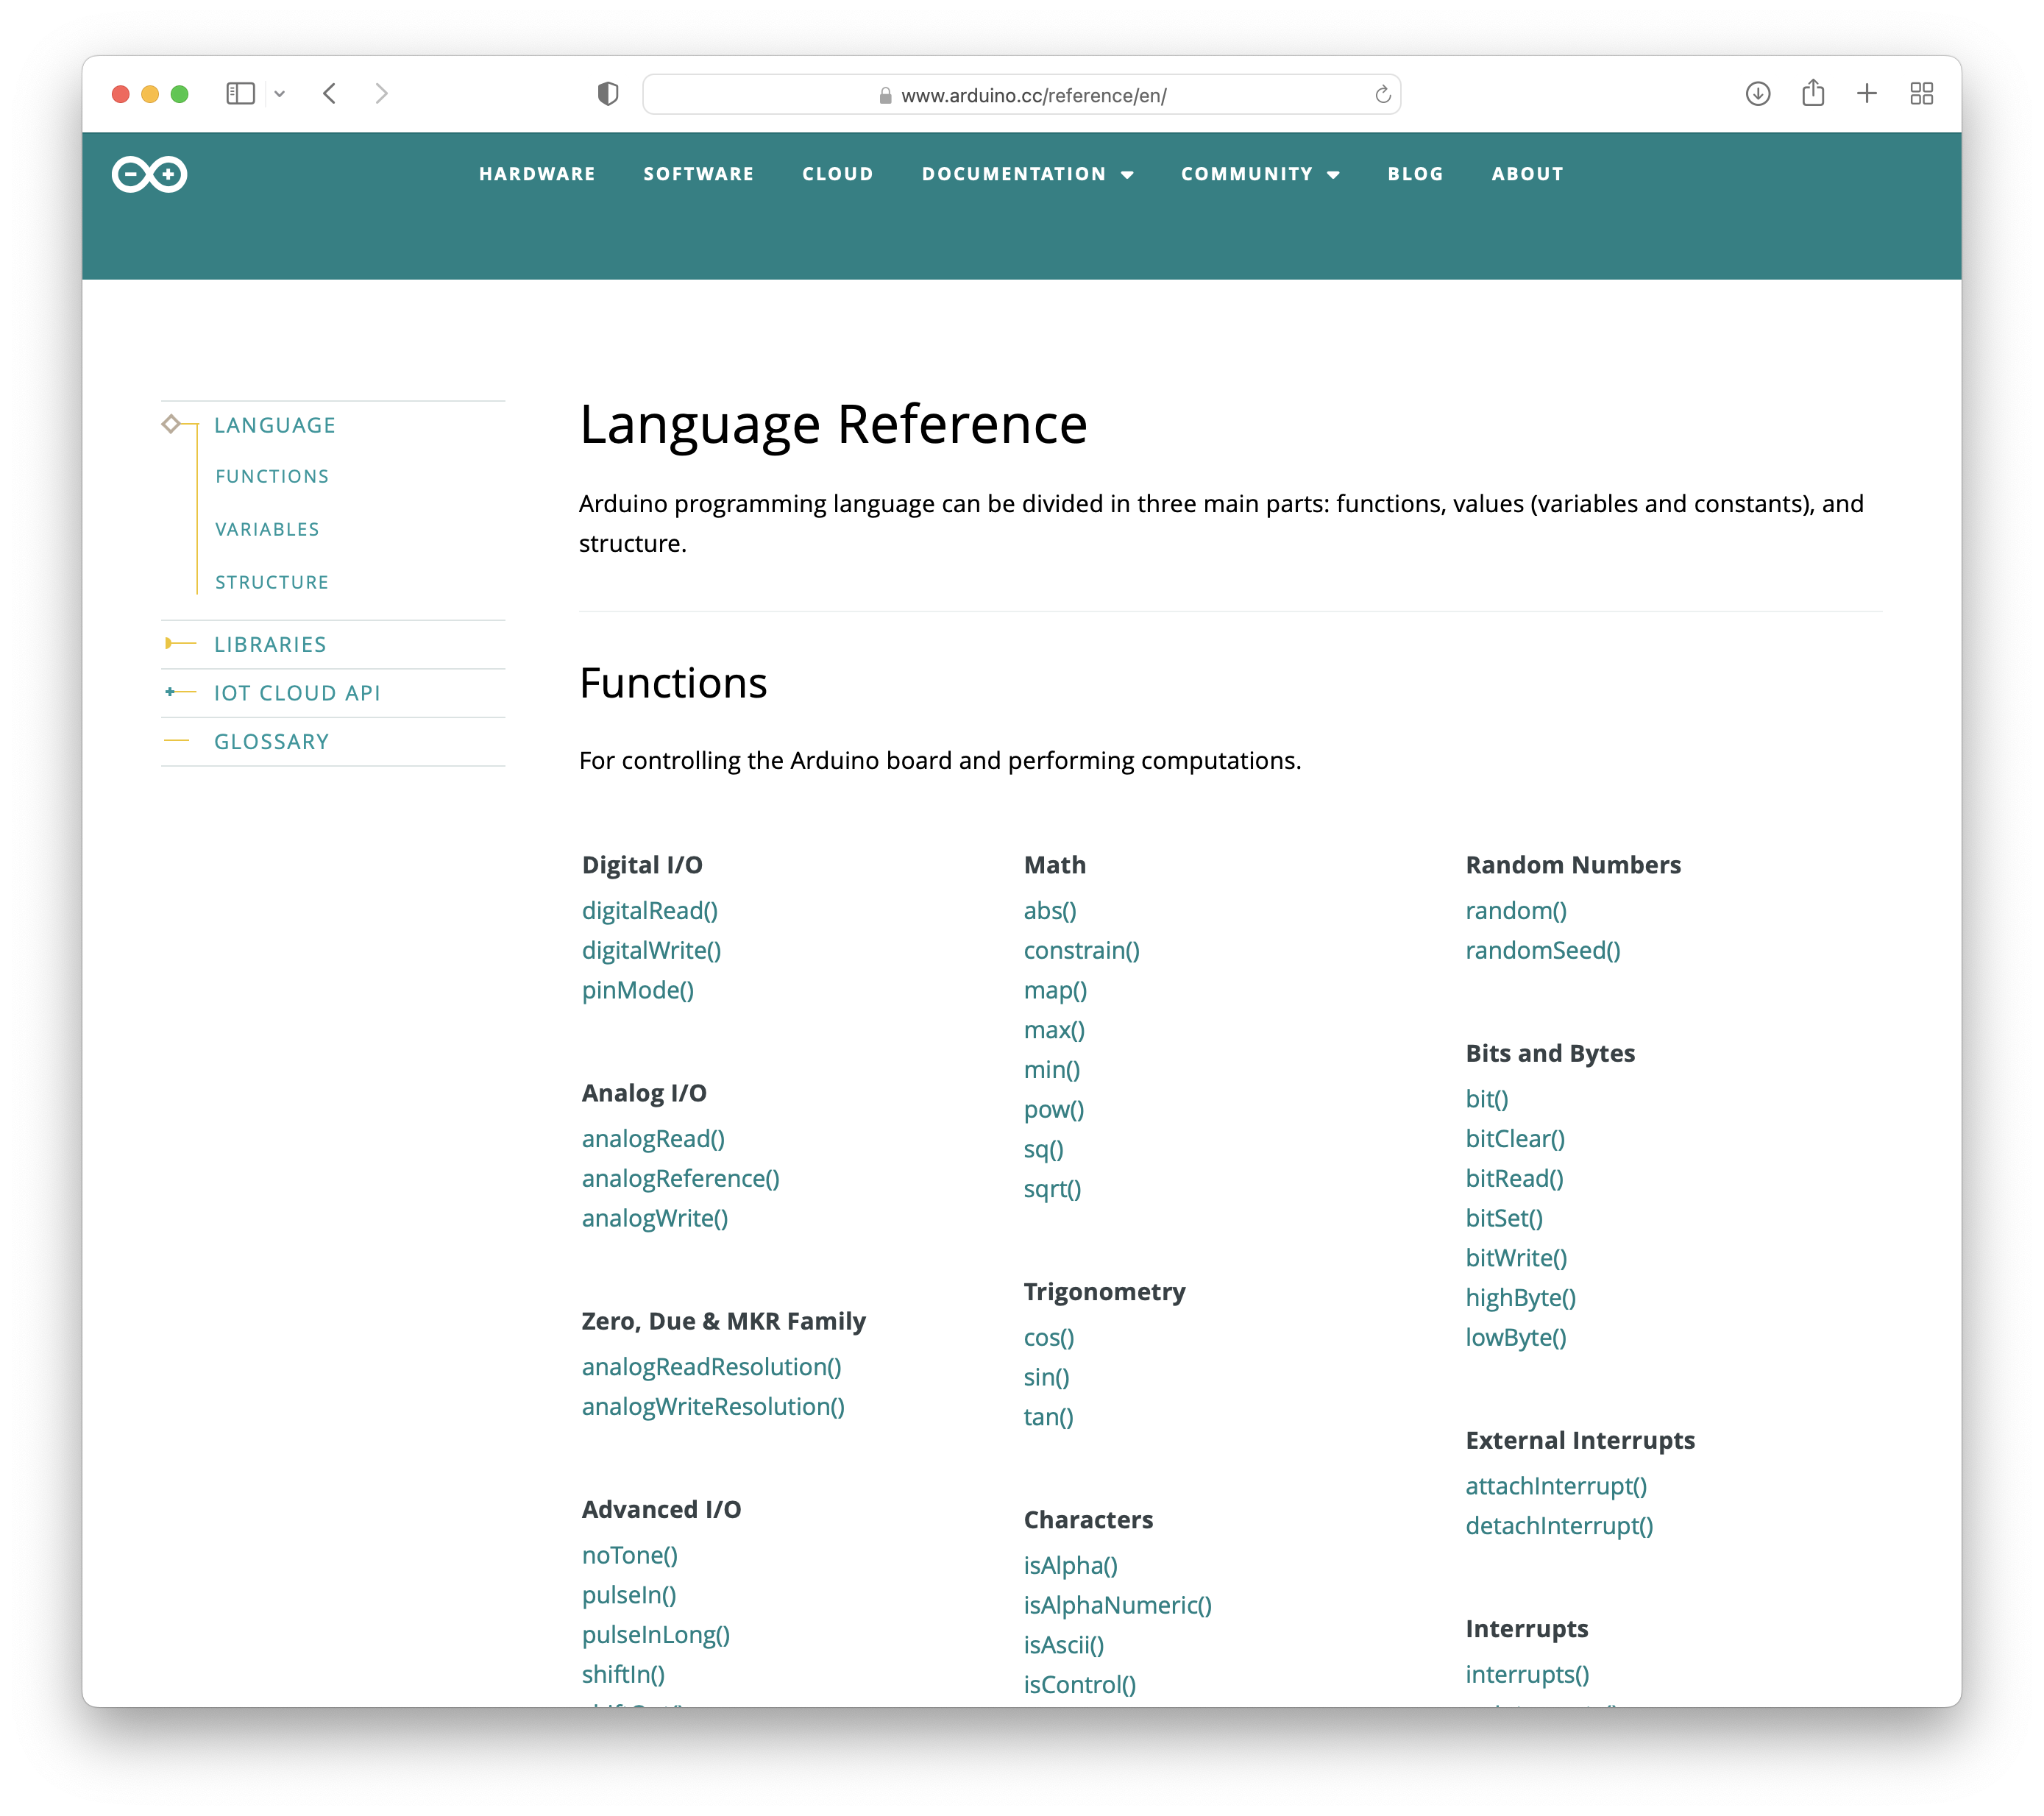
Task: Go forward with the forward arrow
Action: coord(381,94)
